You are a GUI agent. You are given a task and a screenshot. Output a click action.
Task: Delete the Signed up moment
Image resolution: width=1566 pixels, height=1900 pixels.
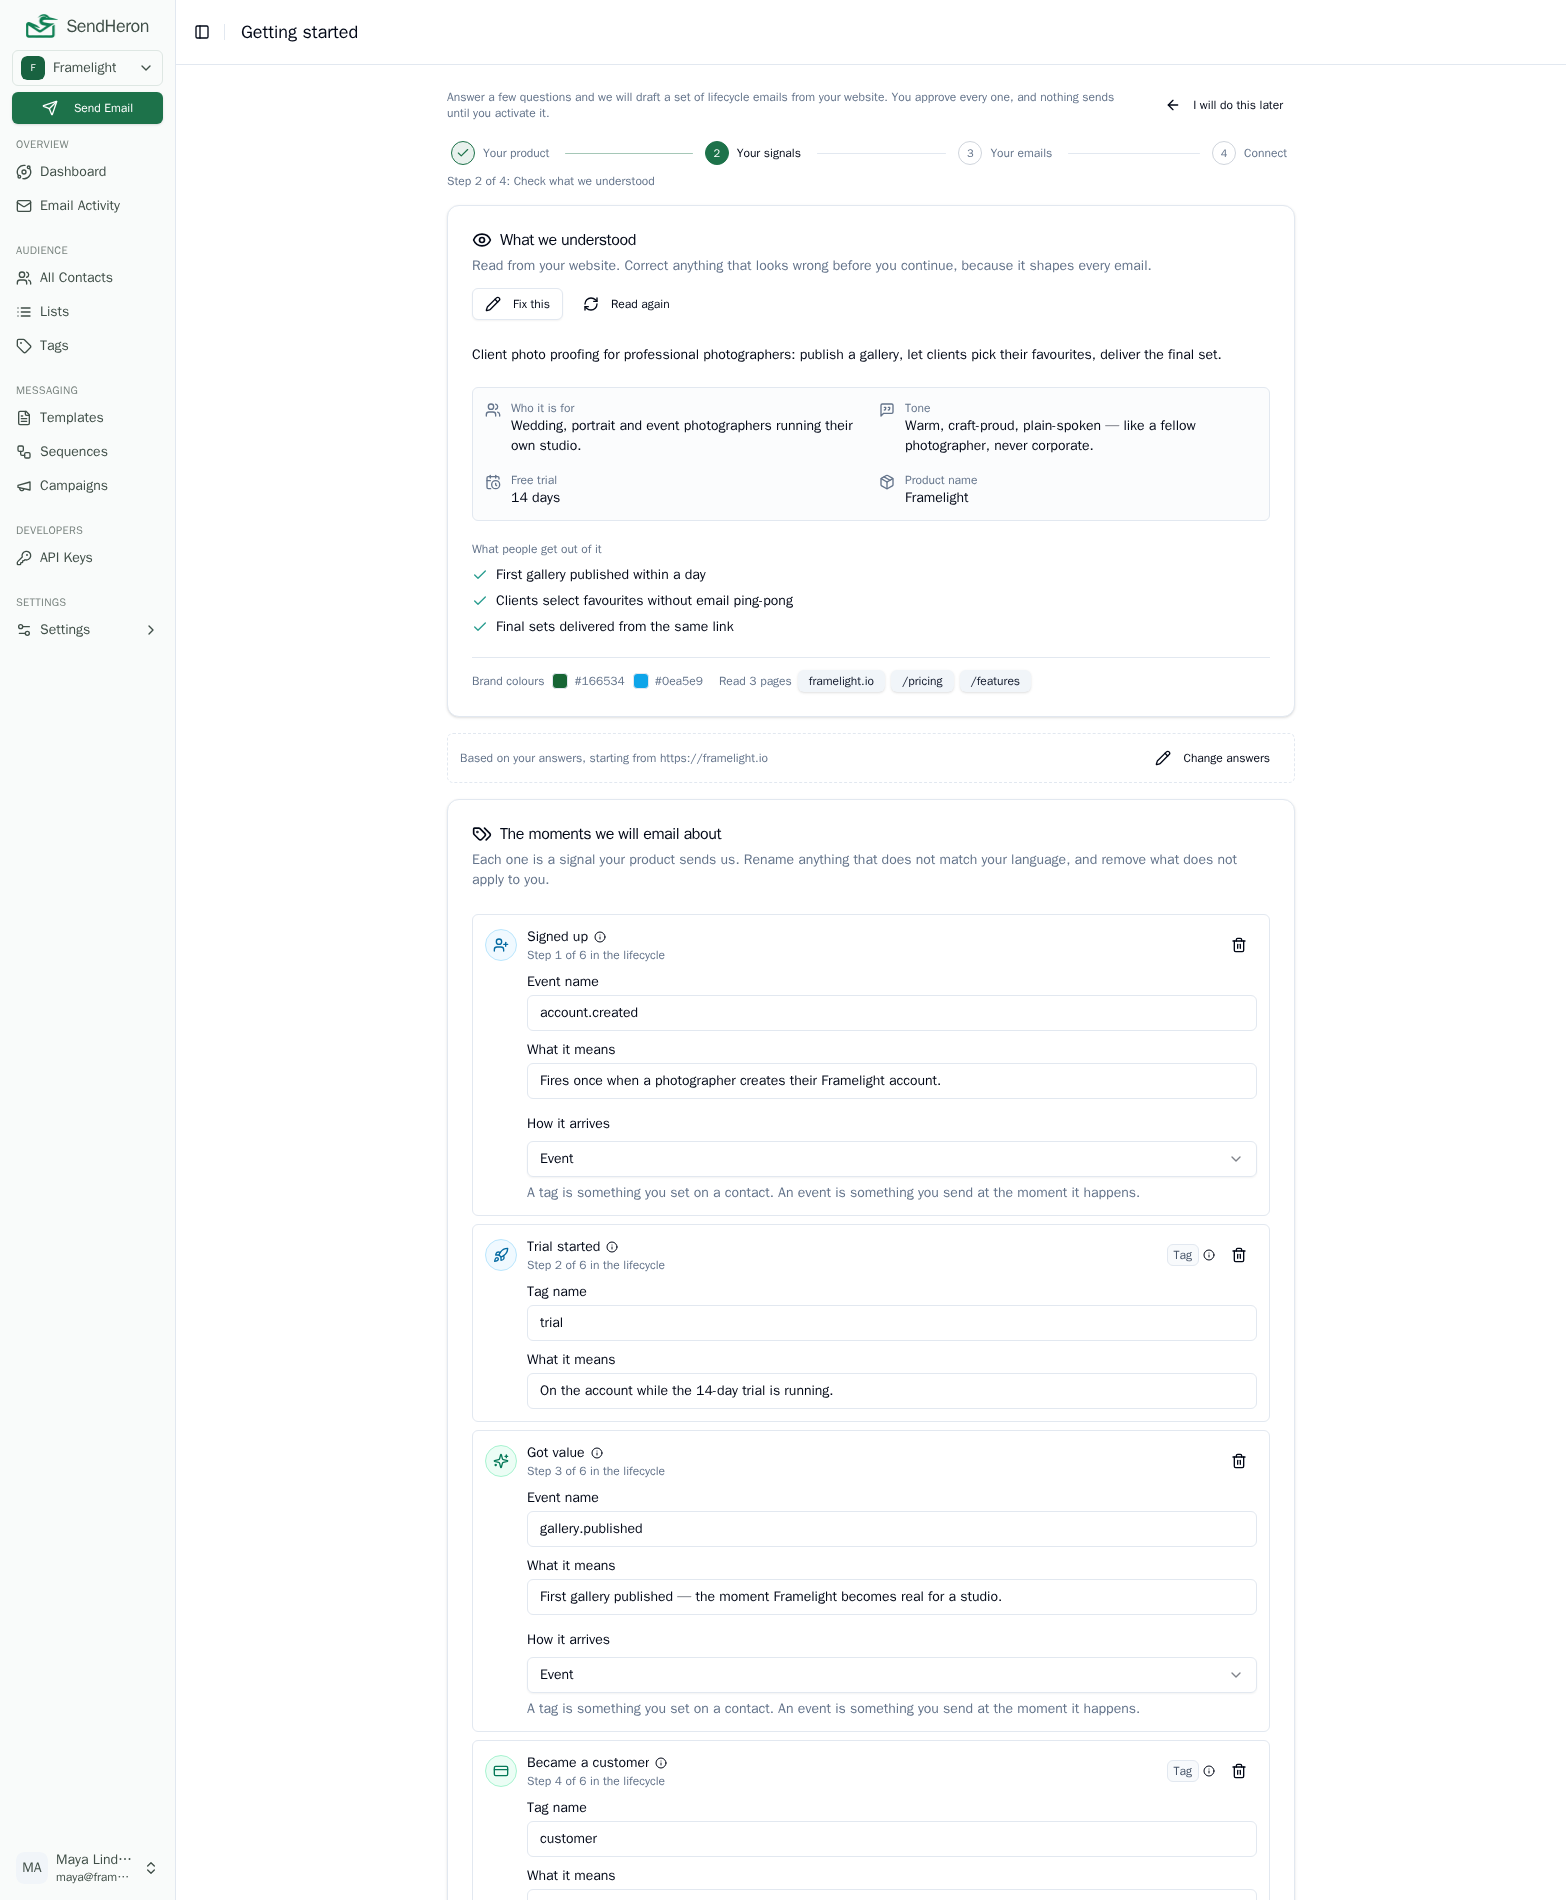click(x=1239, y=945)
